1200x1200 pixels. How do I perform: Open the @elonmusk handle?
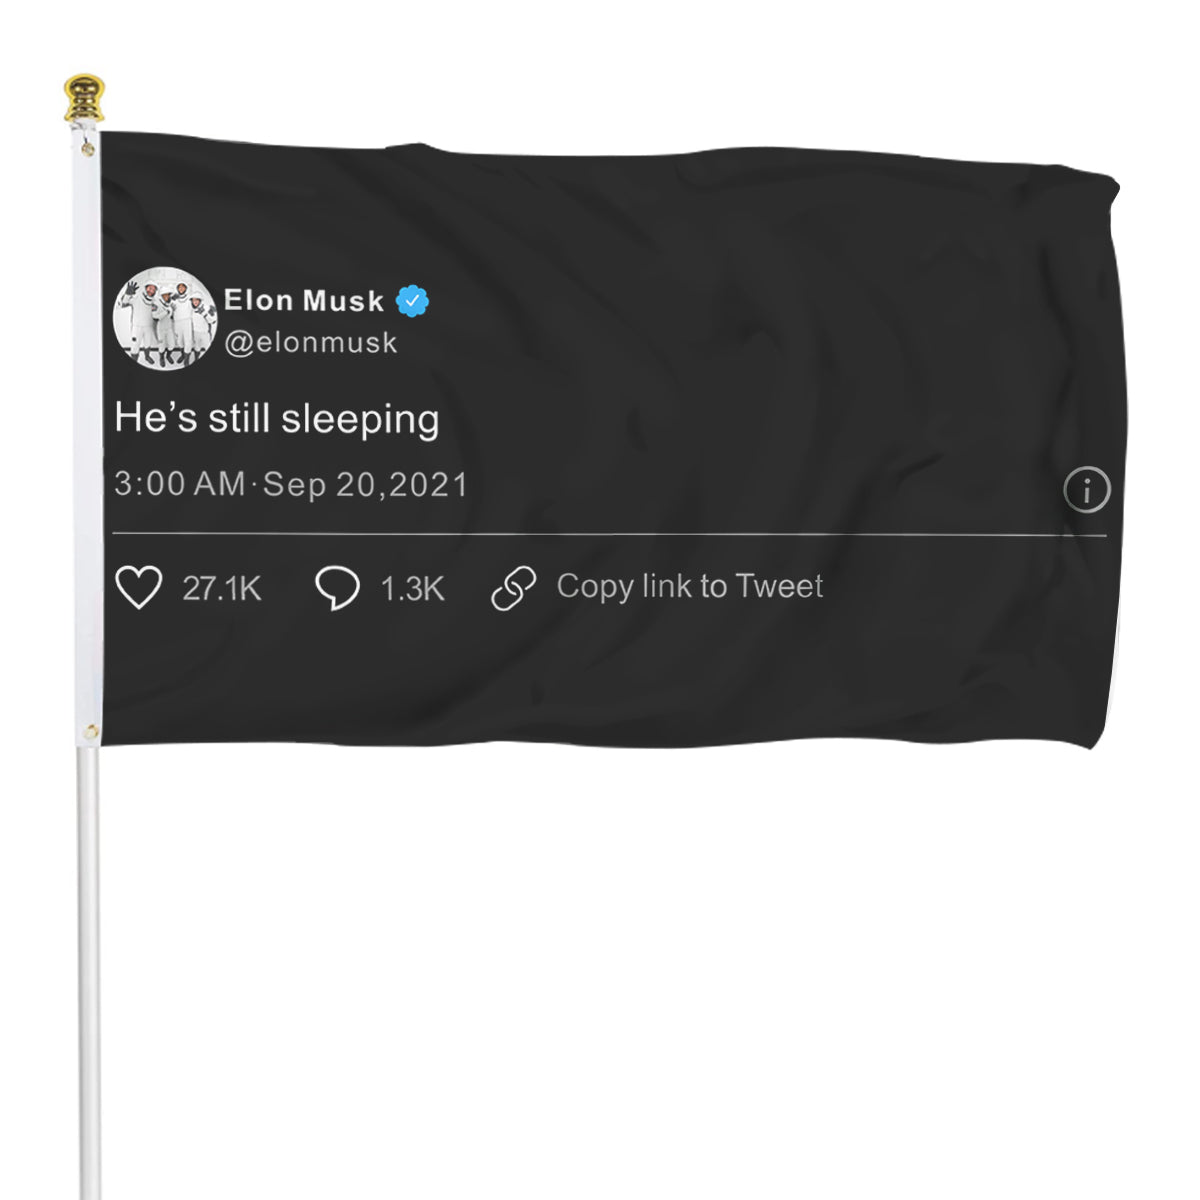click(x=311, y=342)
